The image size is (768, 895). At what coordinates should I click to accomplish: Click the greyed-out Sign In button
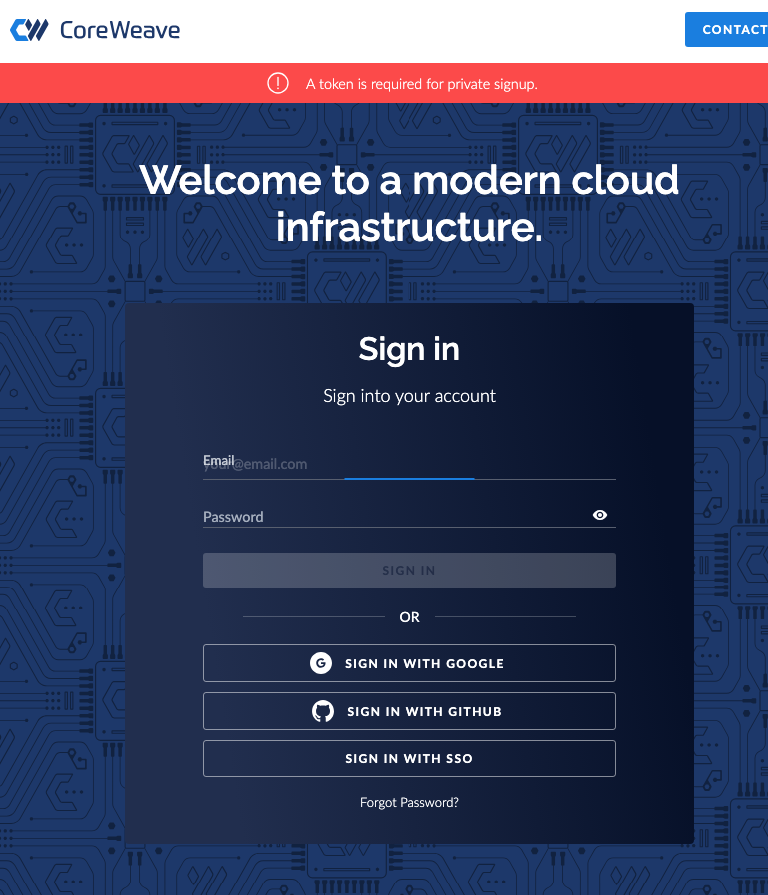[409, 570]
